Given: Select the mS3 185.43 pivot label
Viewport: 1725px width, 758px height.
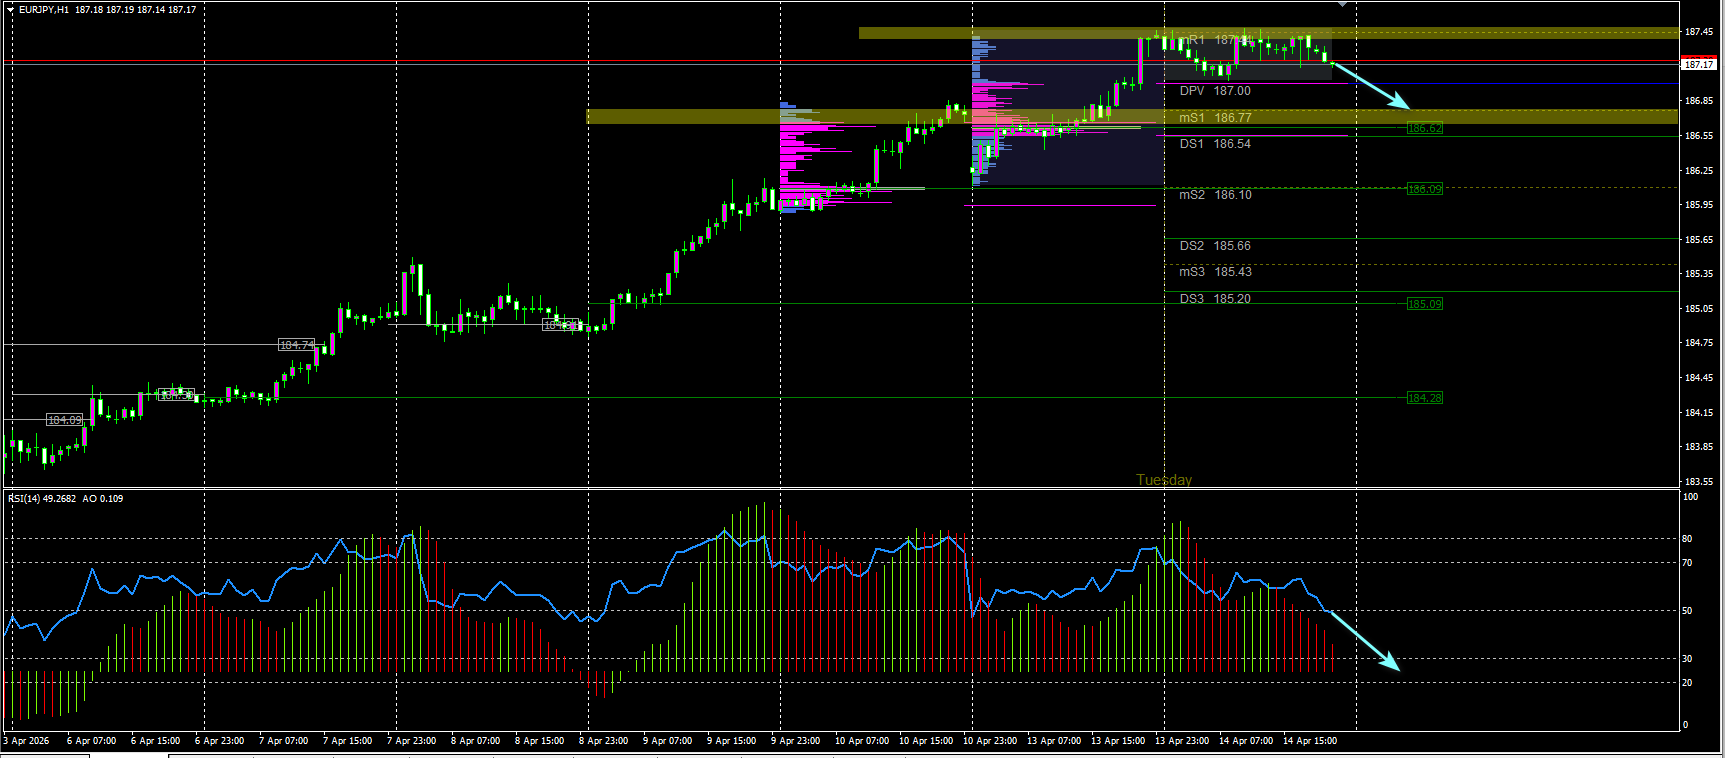Looking at the screenshot, I should (1215, 272).
